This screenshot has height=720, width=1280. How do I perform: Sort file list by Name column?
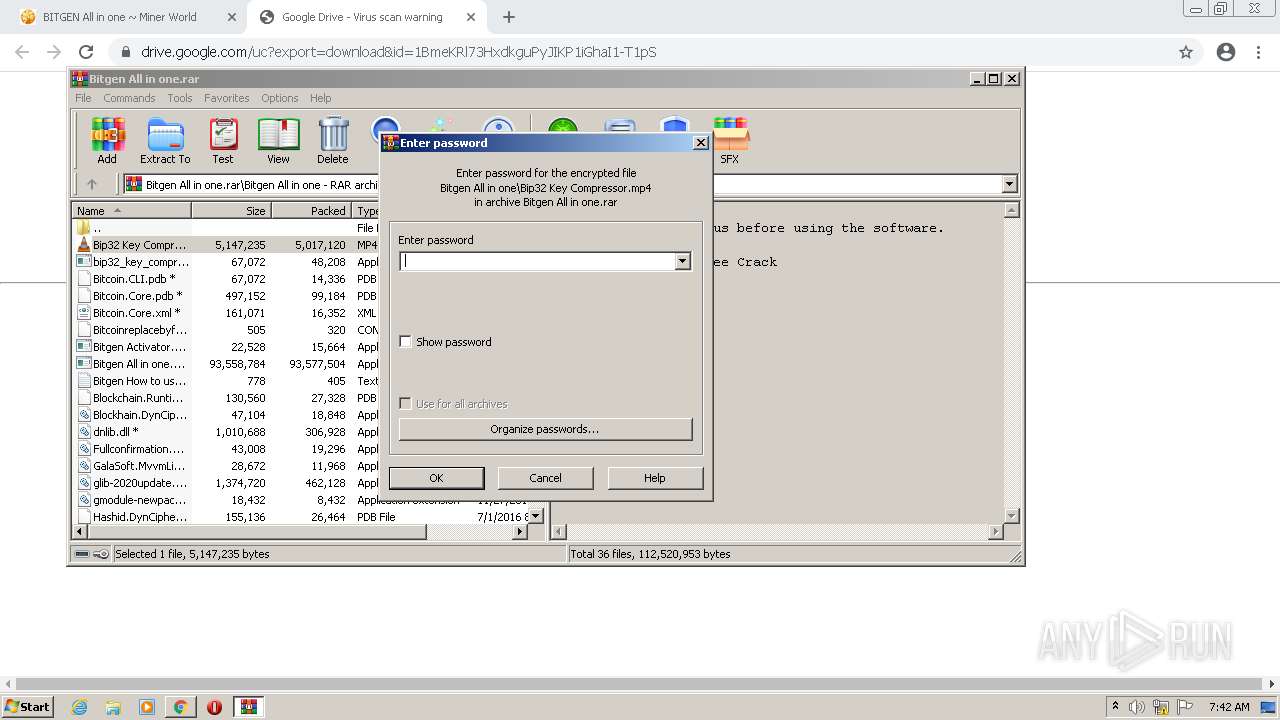pos(132,211)
